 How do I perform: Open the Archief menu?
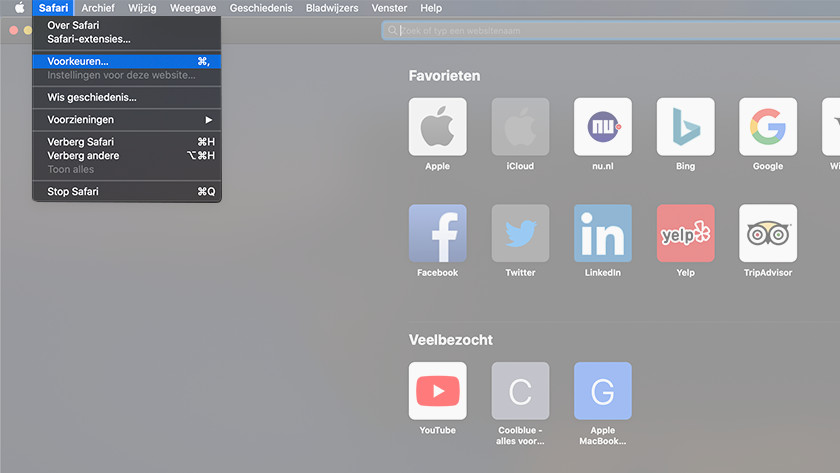pyautogui.click(x=98, y=8)
